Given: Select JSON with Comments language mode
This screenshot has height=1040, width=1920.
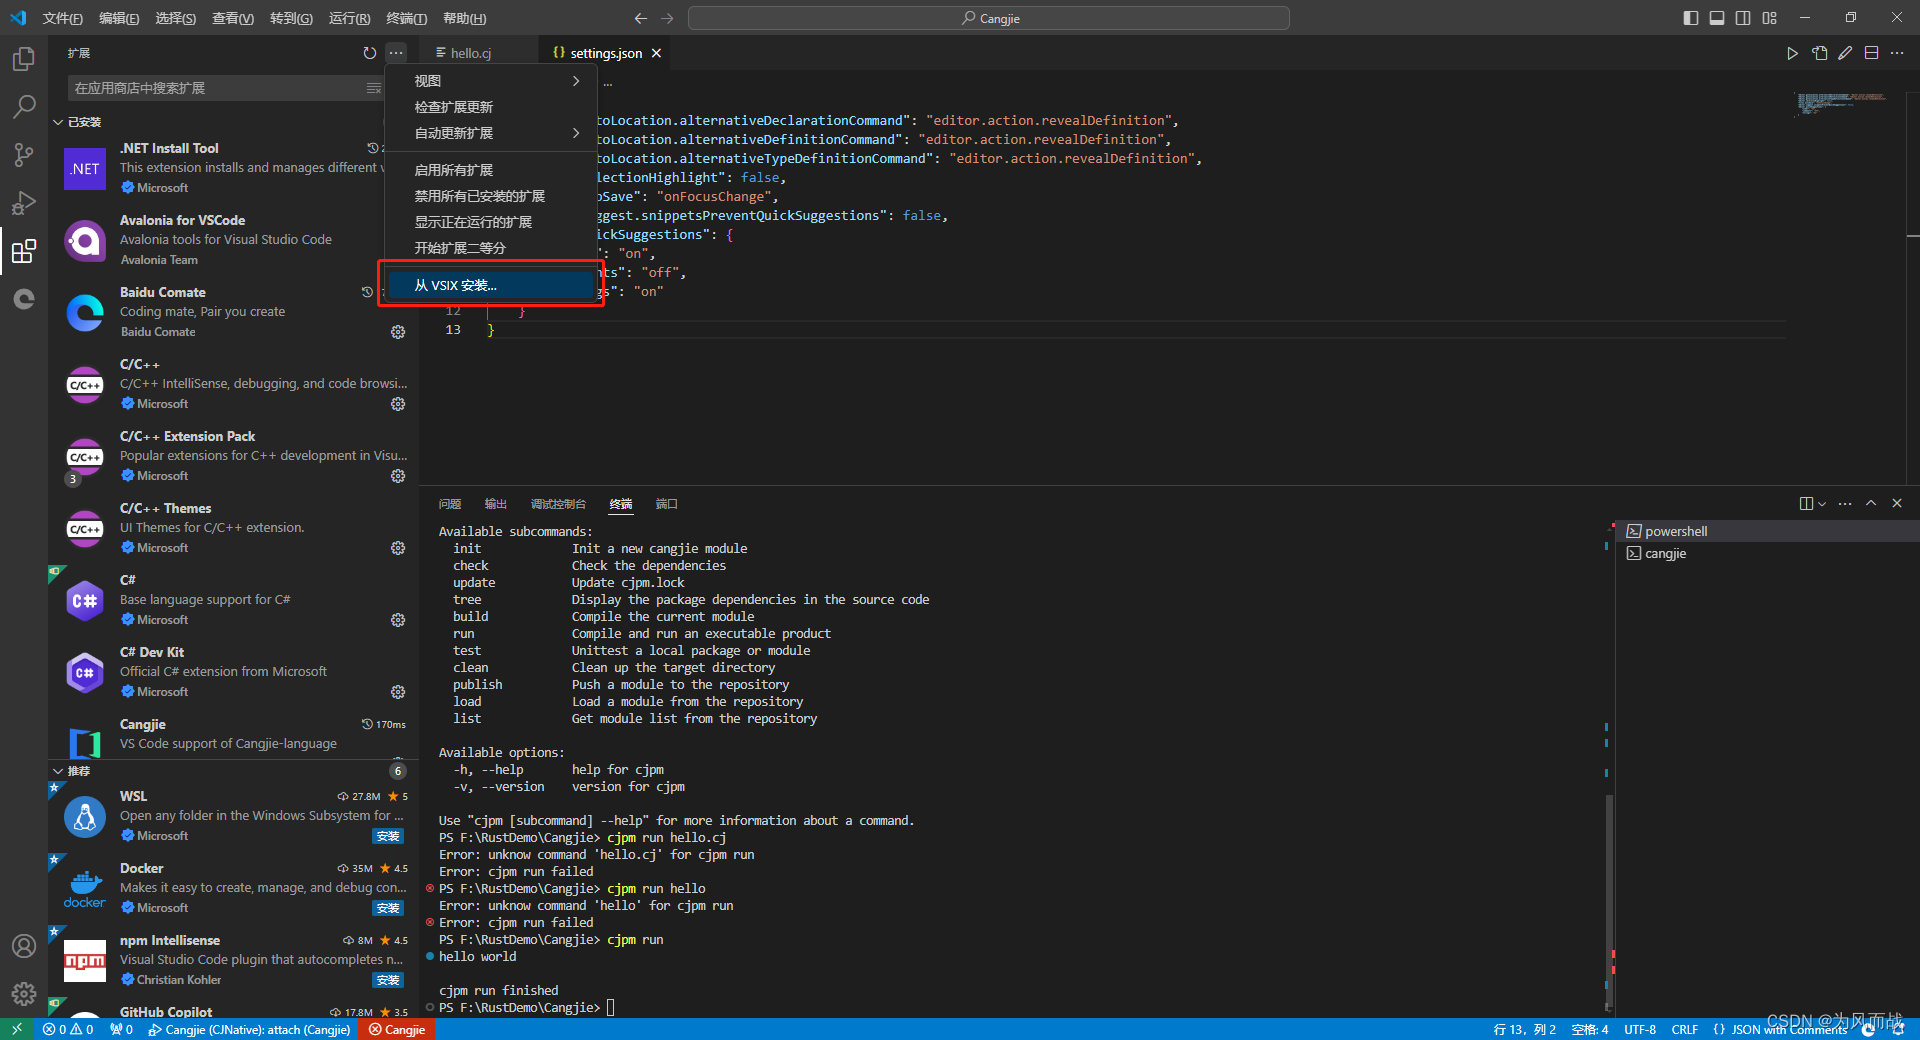Looking at the screenshot, I should [x=1789, y=1029].
